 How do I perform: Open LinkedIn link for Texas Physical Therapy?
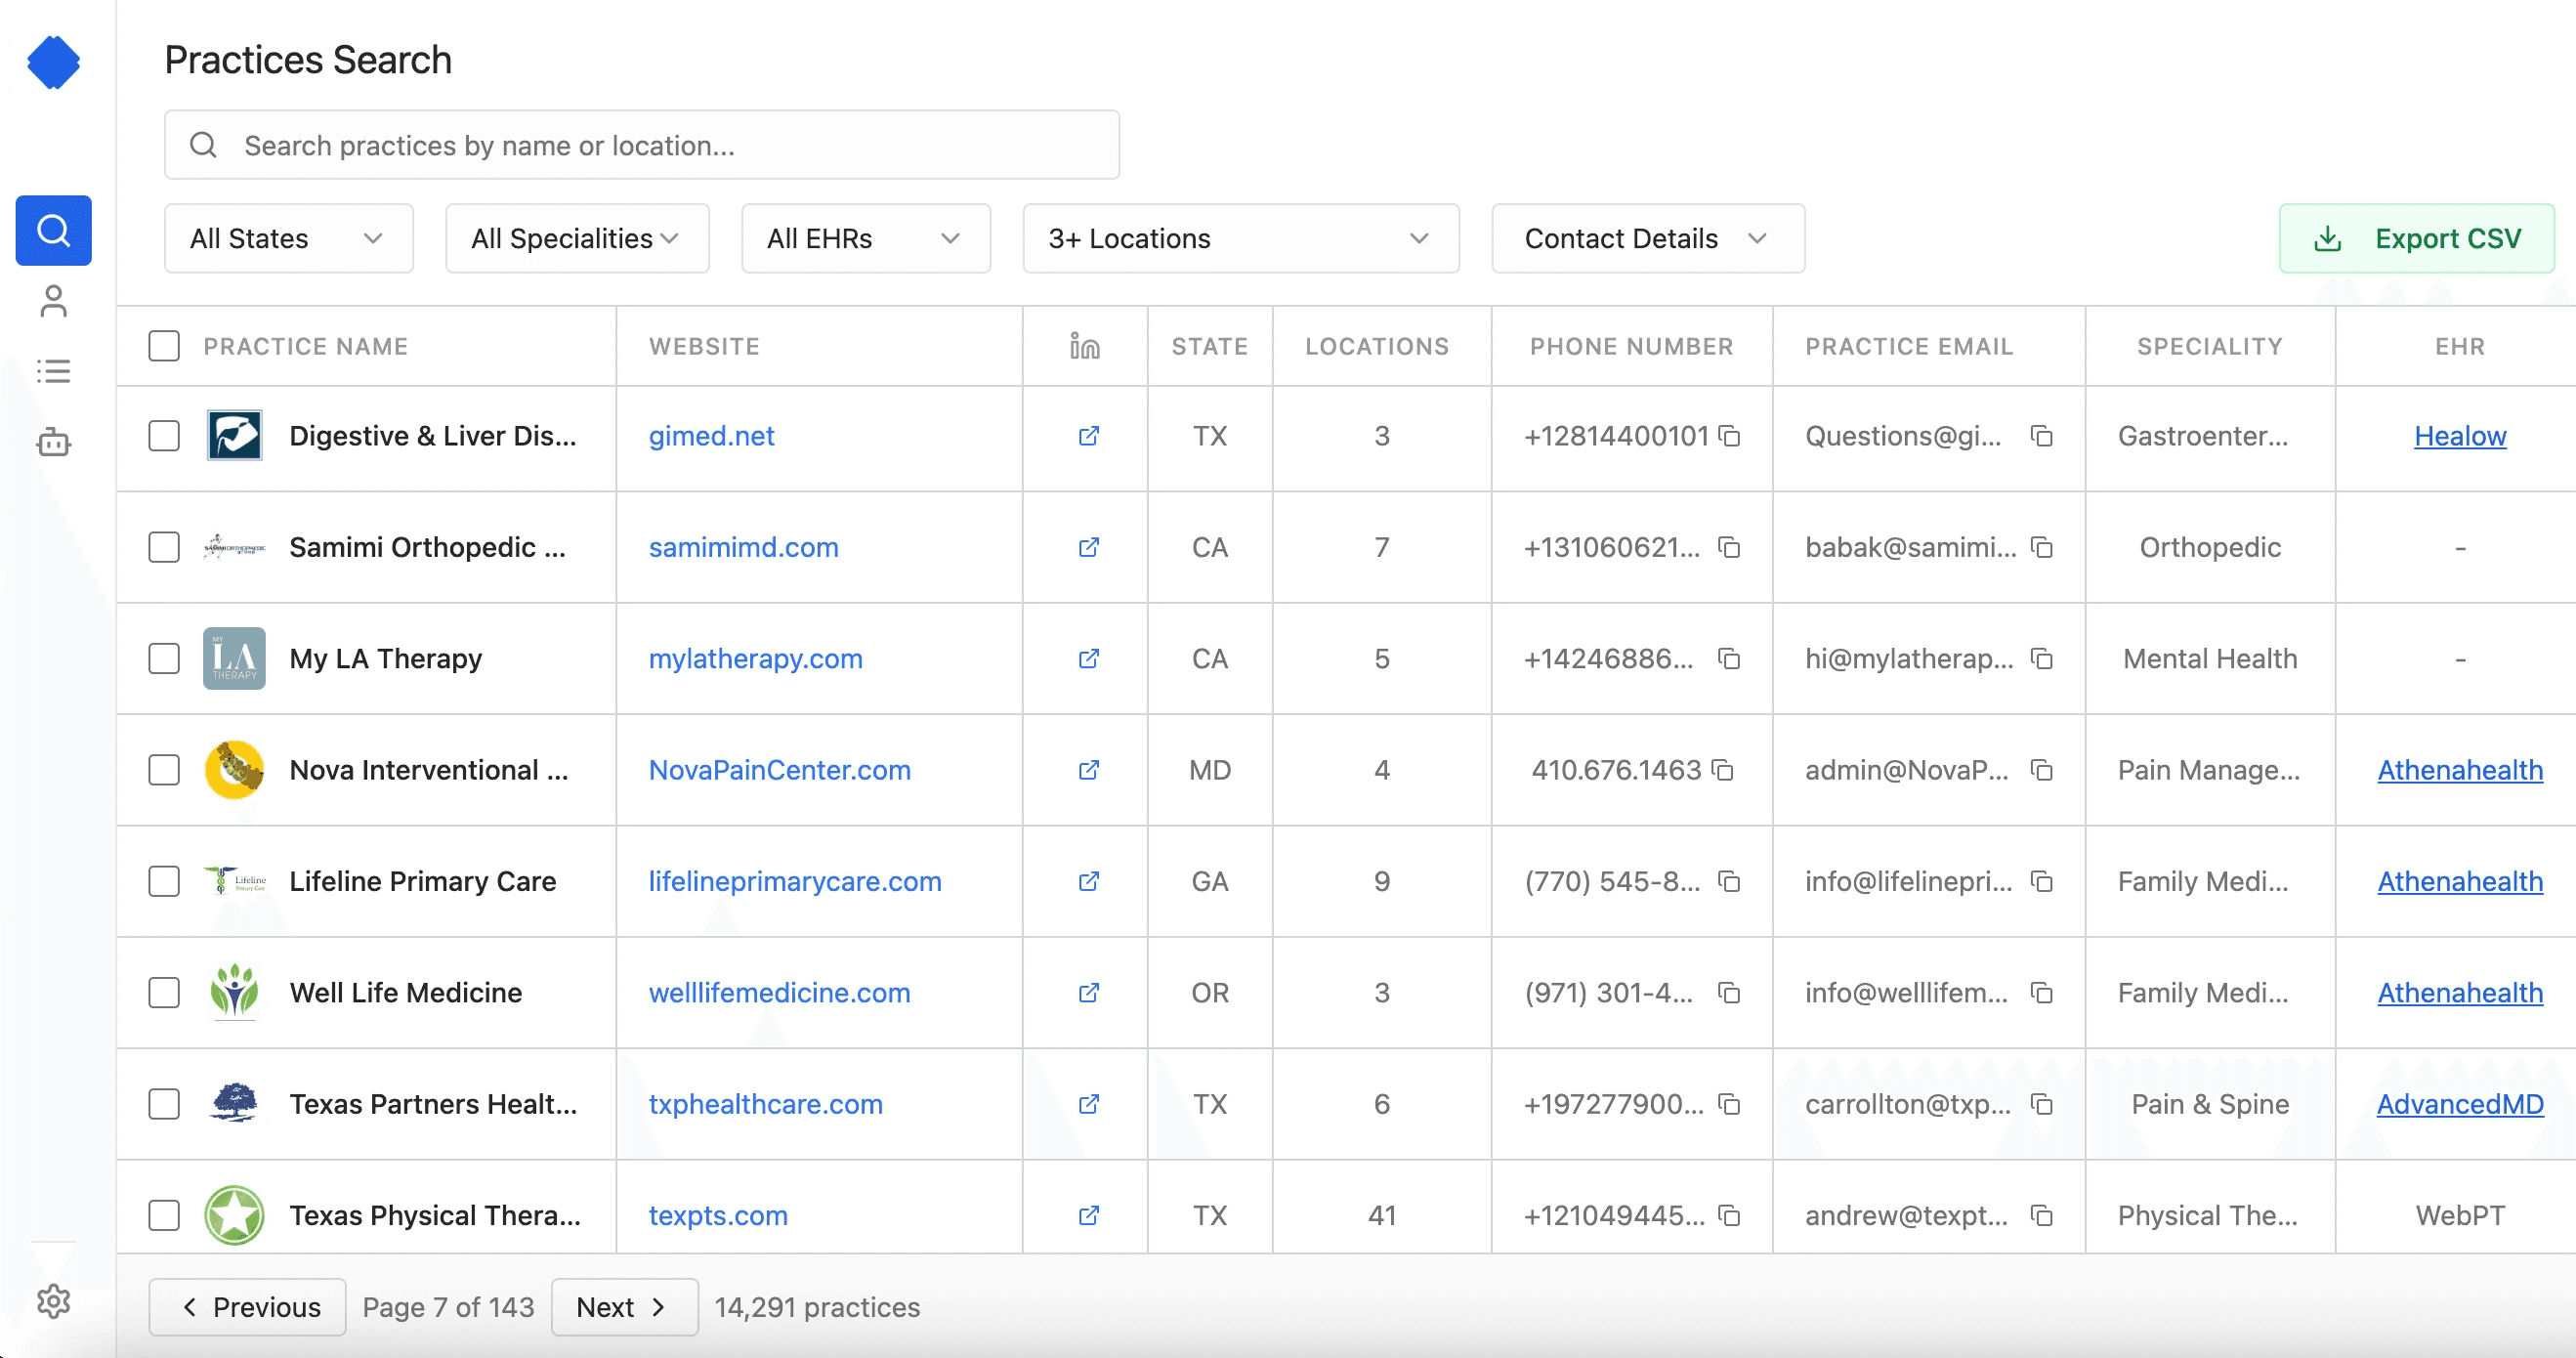click(x=1088, y=1215)
